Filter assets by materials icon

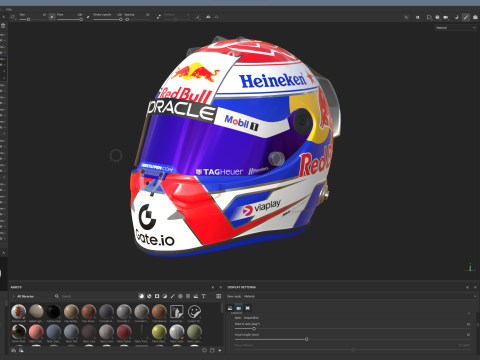[x=141, y=296]
